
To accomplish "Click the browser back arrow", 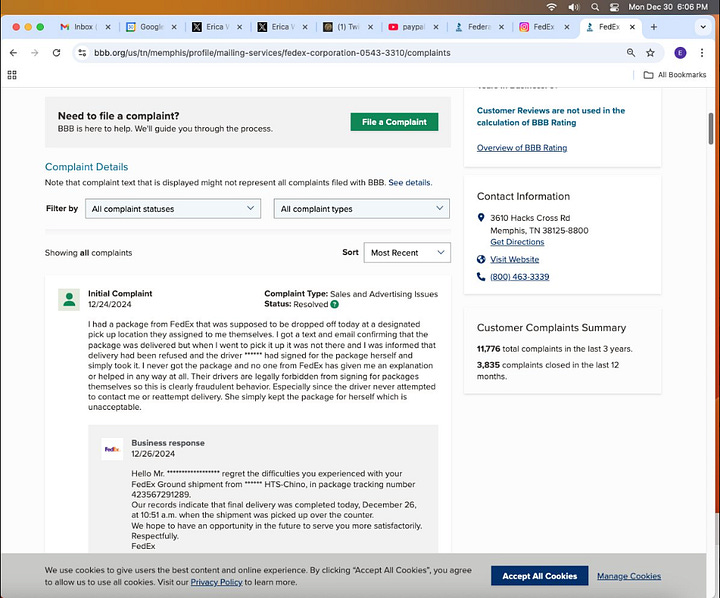I will 13,53.
